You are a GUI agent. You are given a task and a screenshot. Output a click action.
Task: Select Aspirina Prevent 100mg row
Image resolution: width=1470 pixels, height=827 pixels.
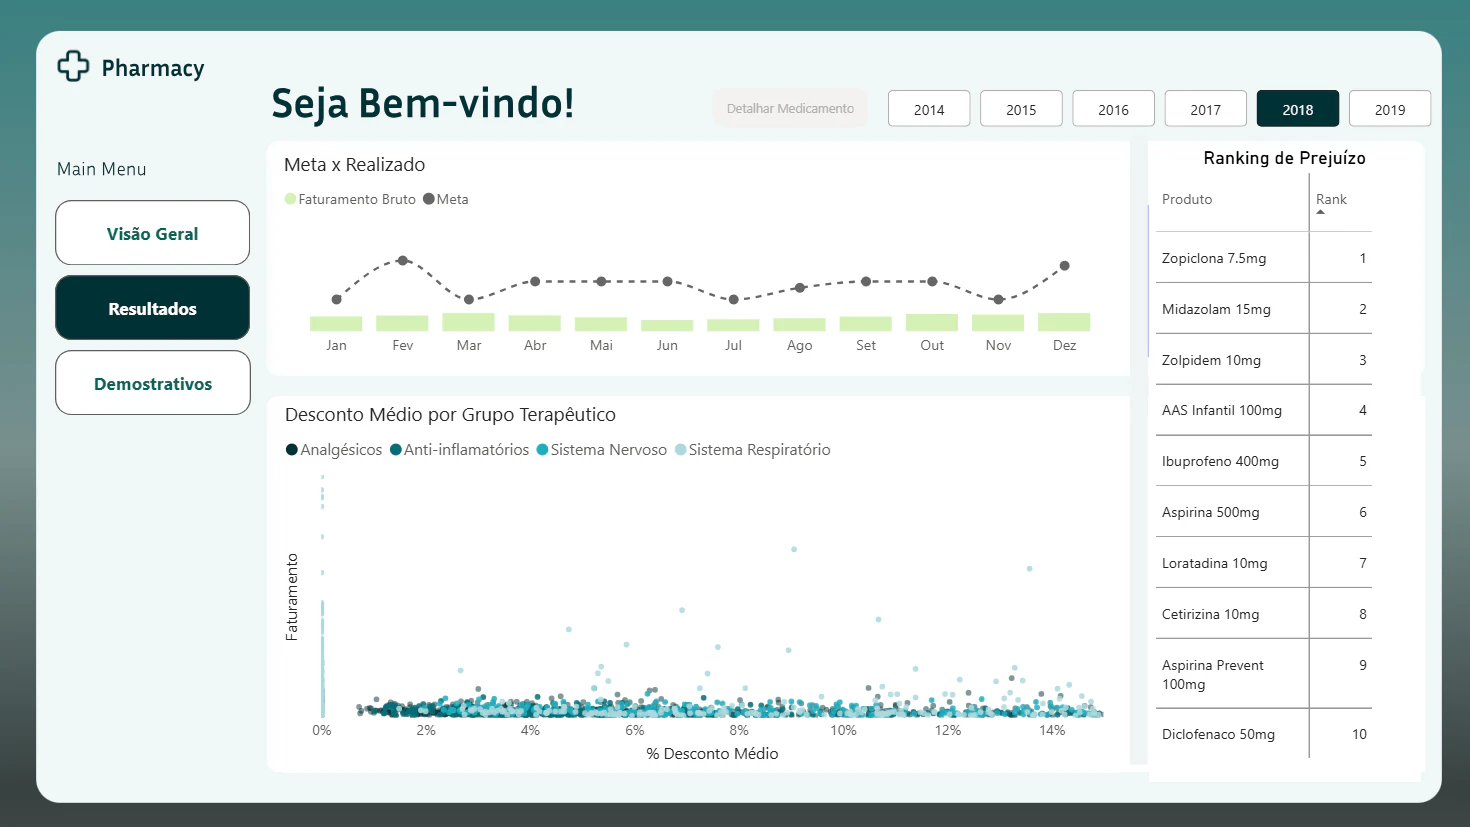(1264, 674)
